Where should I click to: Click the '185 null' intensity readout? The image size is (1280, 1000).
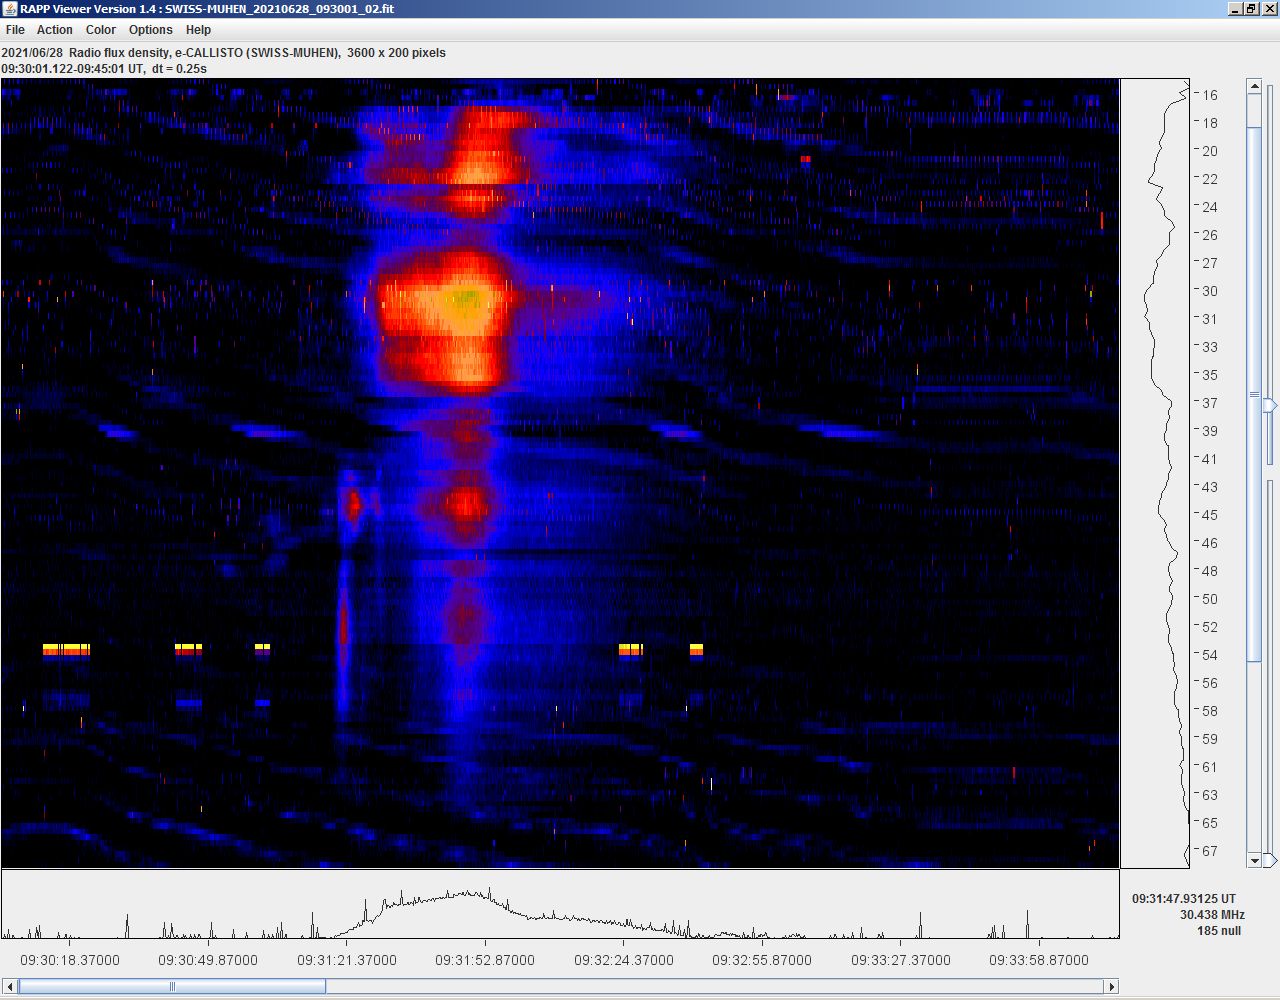(x=1219, y=931)
